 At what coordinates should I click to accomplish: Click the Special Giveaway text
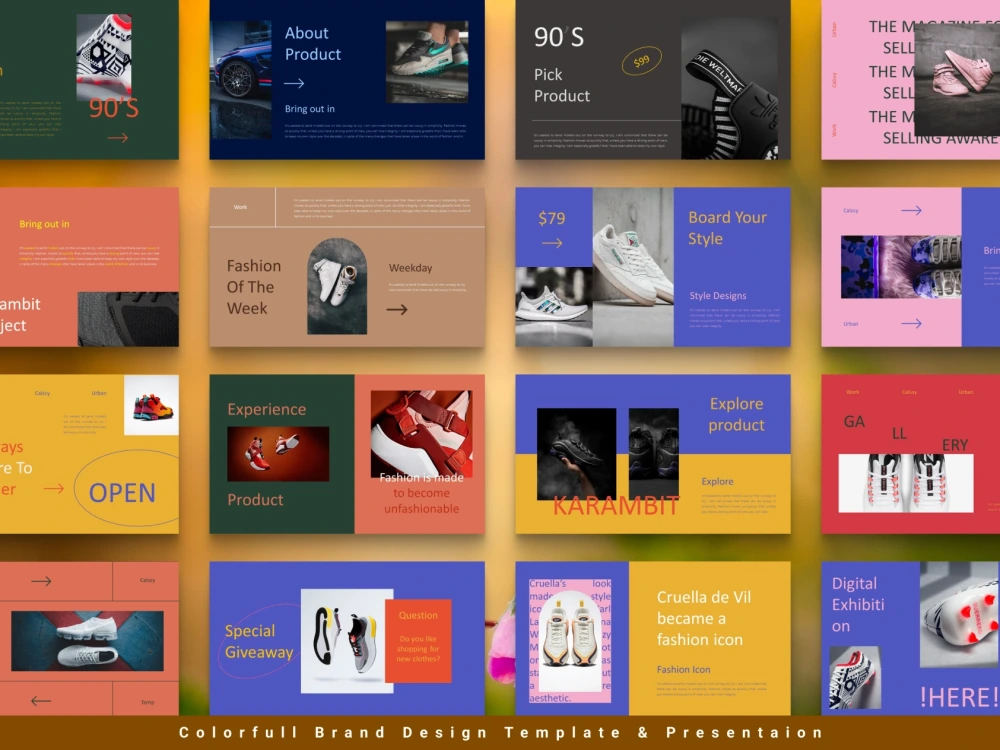[259, 642]
